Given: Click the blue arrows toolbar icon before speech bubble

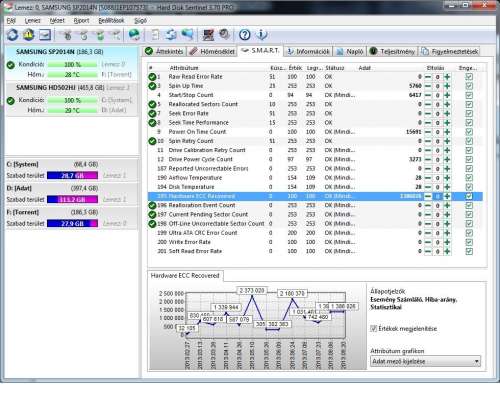Looking at the screenshot, I should click(x=171, y=35).
